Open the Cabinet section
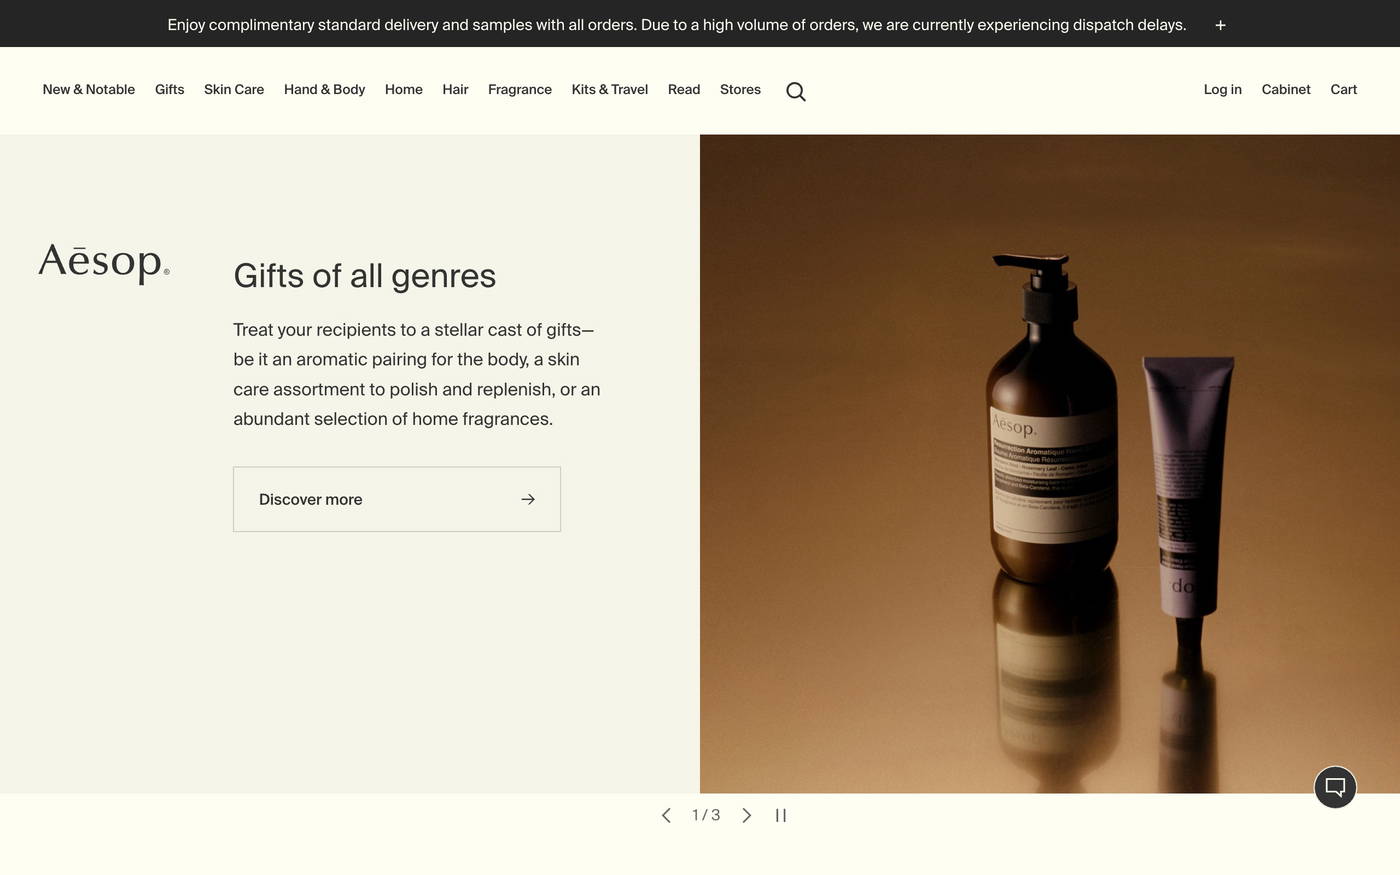 (x=1286, y=90)
